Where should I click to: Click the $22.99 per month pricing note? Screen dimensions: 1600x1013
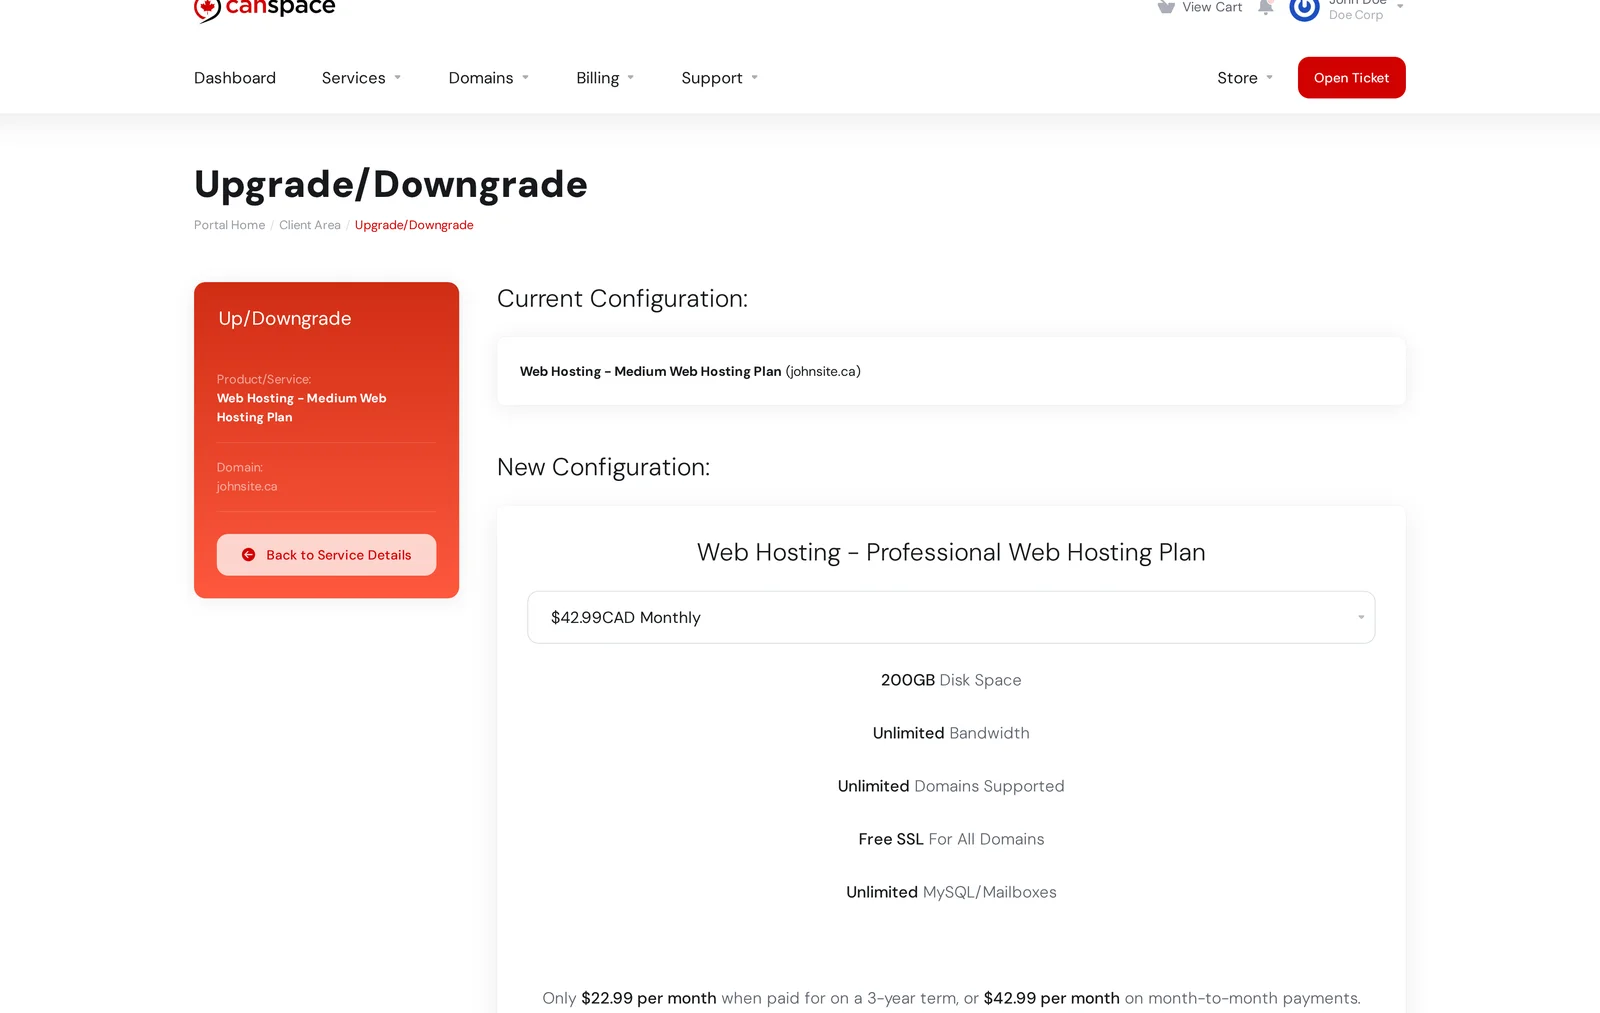pyautogui.click(x=649, y=998)
